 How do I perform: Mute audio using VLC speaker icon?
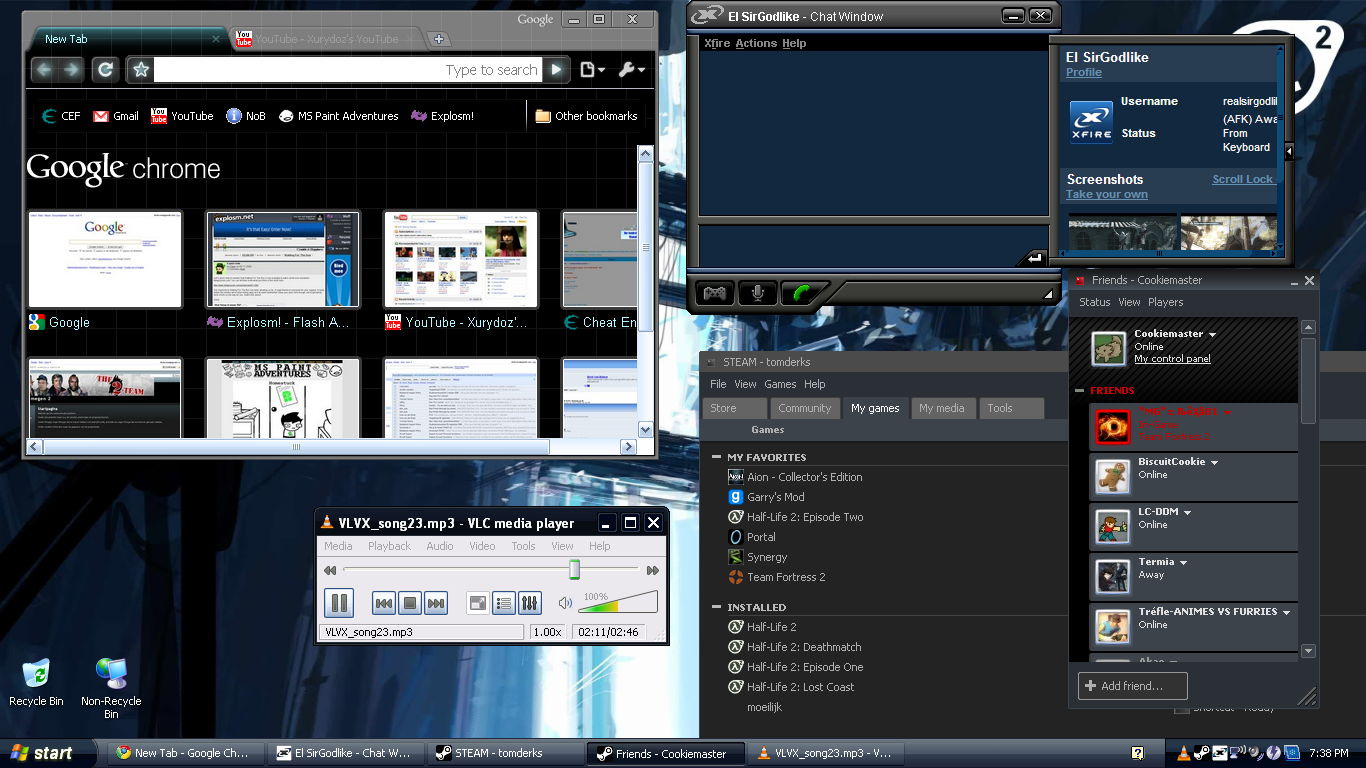click(x=566, y=603)
